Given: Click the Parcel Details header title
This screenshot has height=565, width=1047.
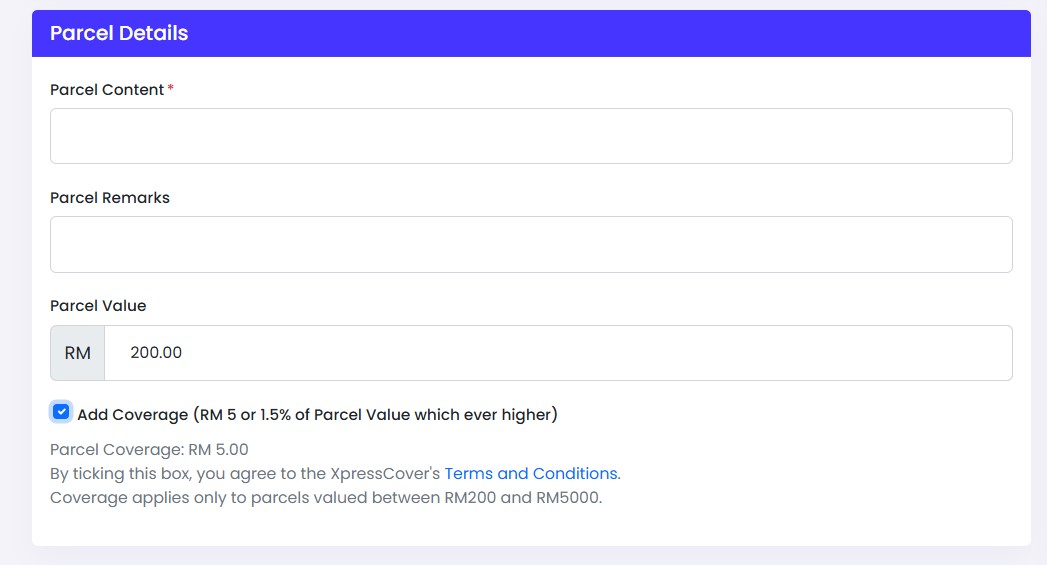Looking at the screenshot, I should (119, 33).
